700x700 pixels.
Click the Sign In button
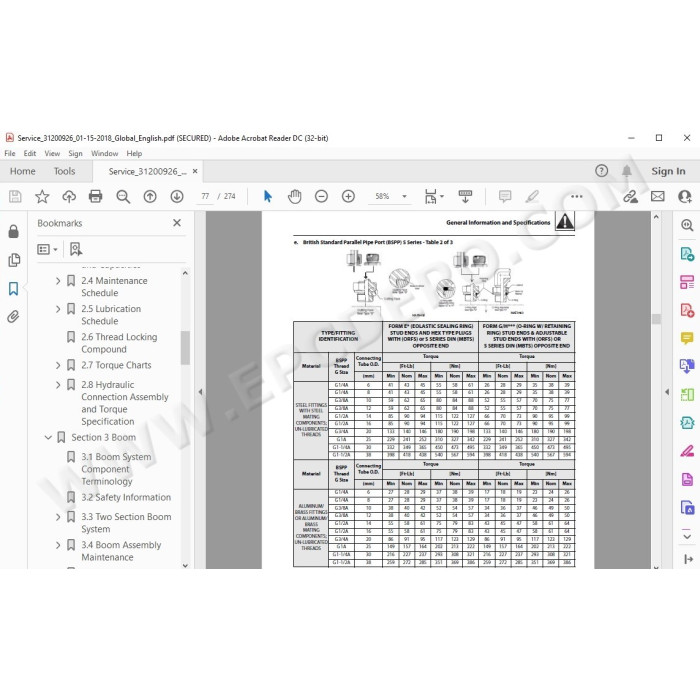[x=668, y=171]
